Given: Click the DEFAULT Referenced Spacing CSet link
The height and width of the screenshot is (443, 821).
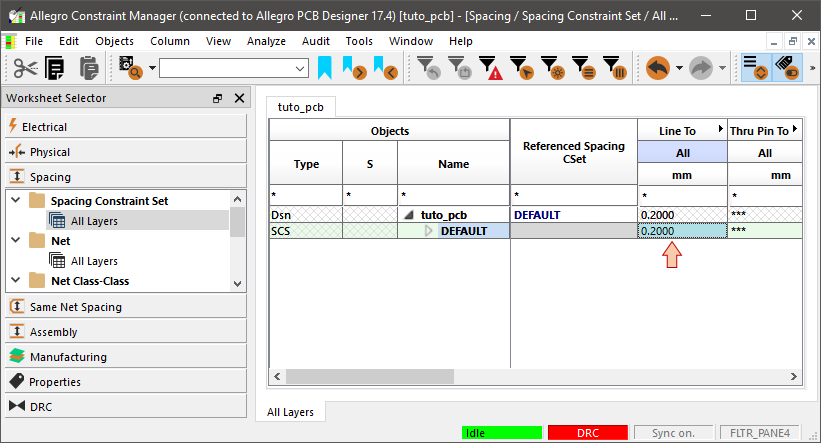Looking at the screenshot, I should pos(537,215).
